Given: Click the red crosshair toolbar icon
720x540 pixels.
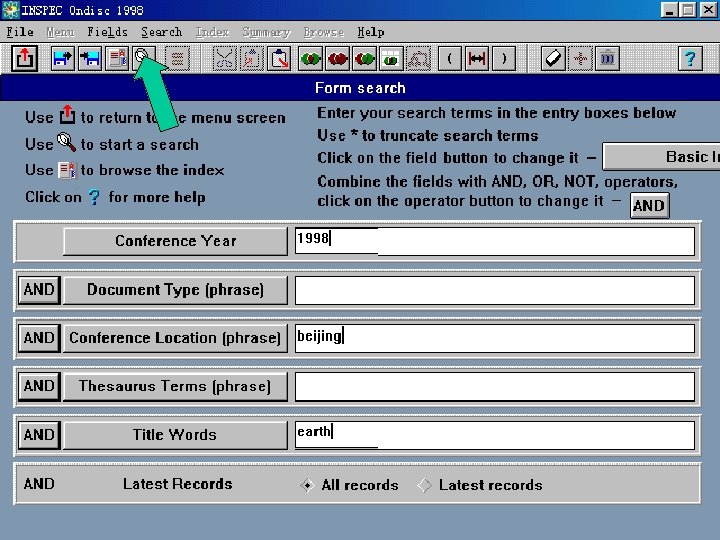Looking at the screenshot, I should [580, 58].
